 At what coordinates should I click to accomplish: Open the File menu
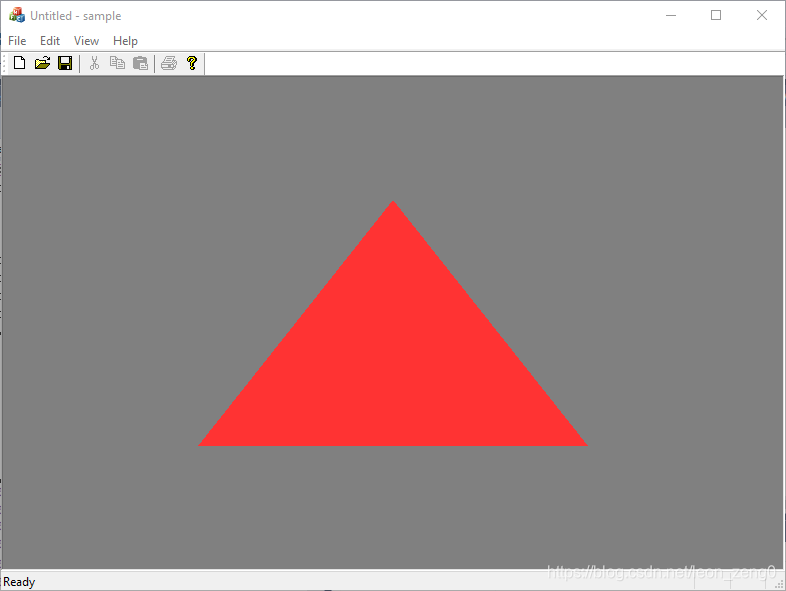(x=17, y=41)
